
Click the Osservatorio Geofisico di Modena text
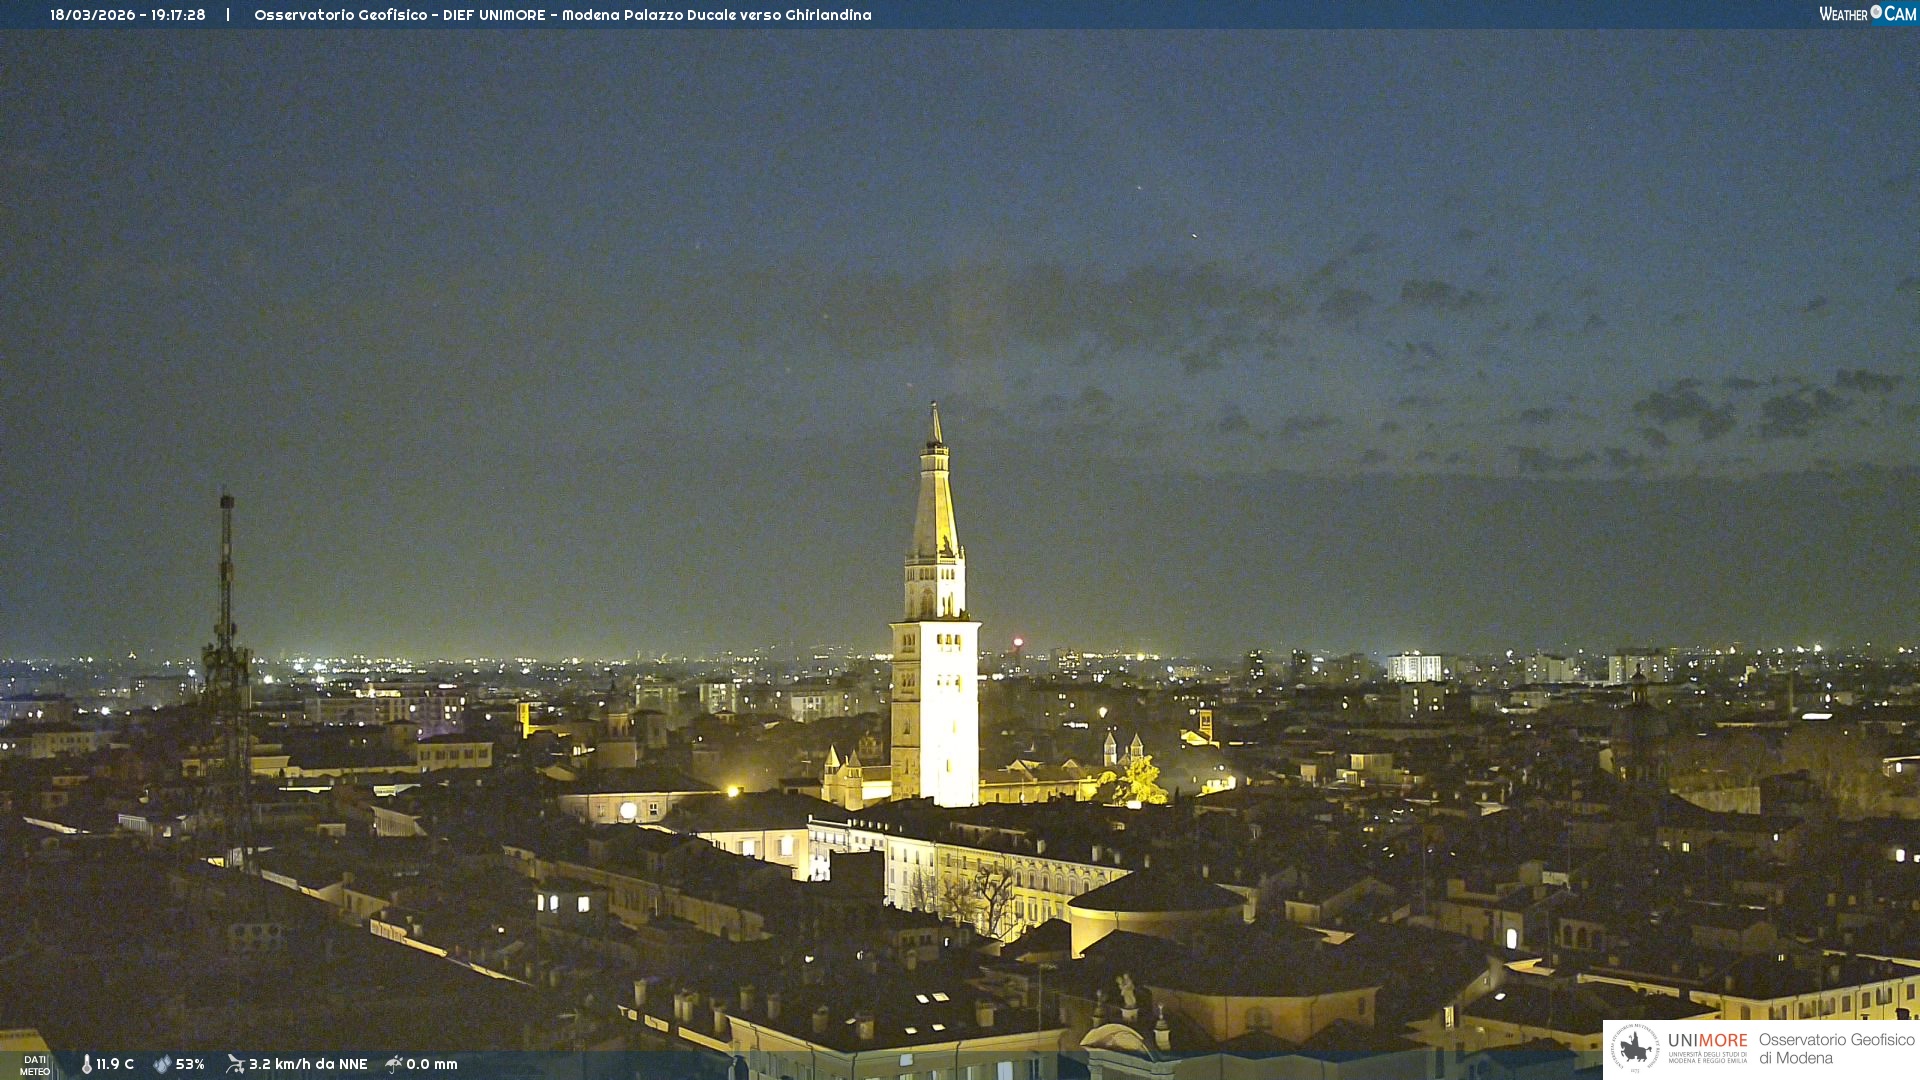1836,1048
